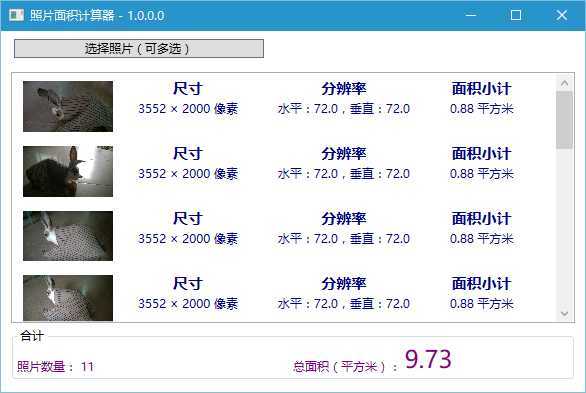
Task: Click the first row's 分辨率 heading
Action: pos(344,89)
